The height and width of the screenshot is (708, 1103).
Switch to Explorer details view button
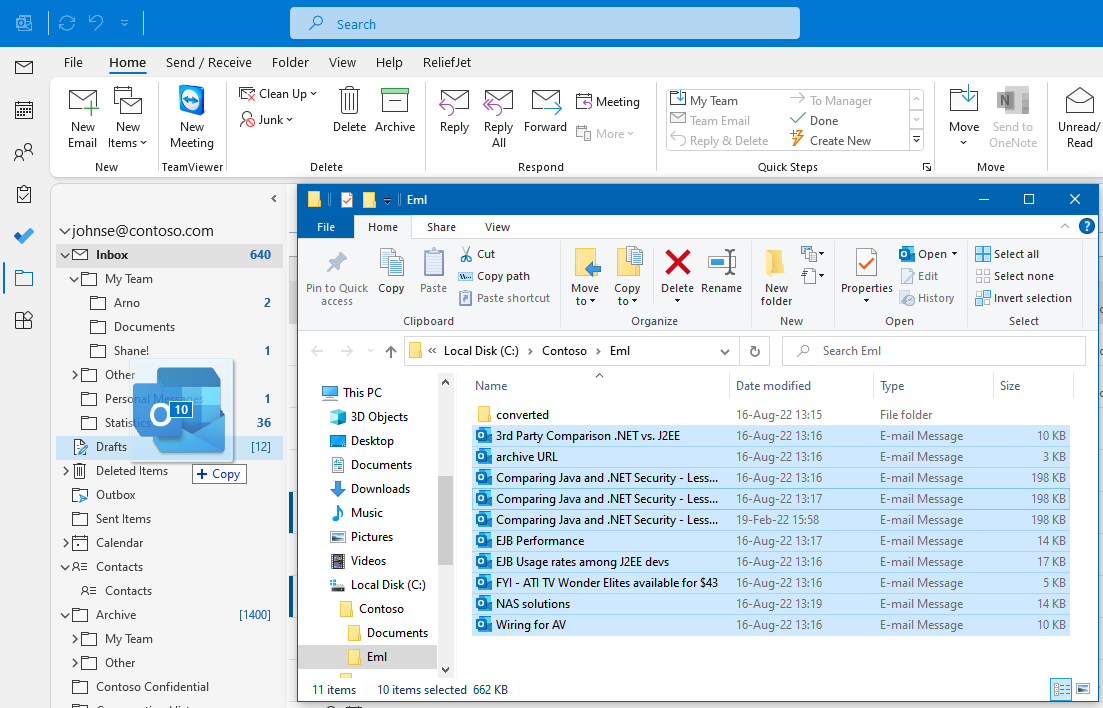tap(1061, 689)
